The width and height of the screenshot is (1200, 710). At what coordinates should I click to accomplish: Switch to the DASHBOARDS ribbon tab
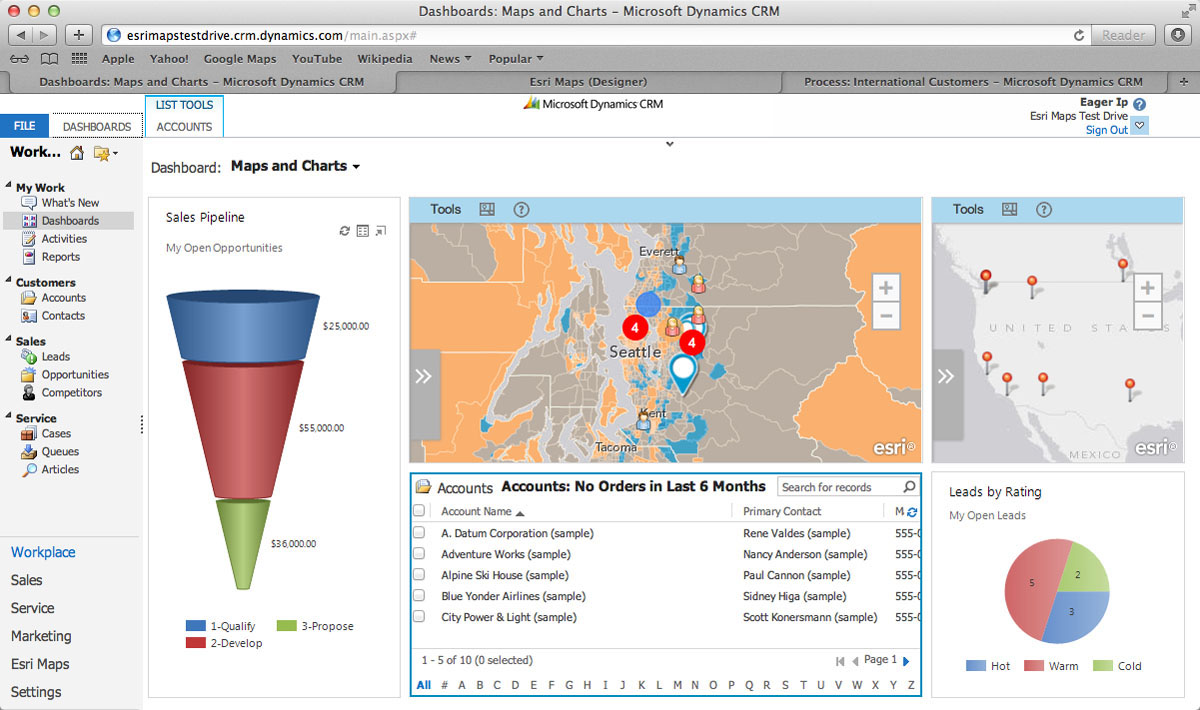click(x=97, y=127)
